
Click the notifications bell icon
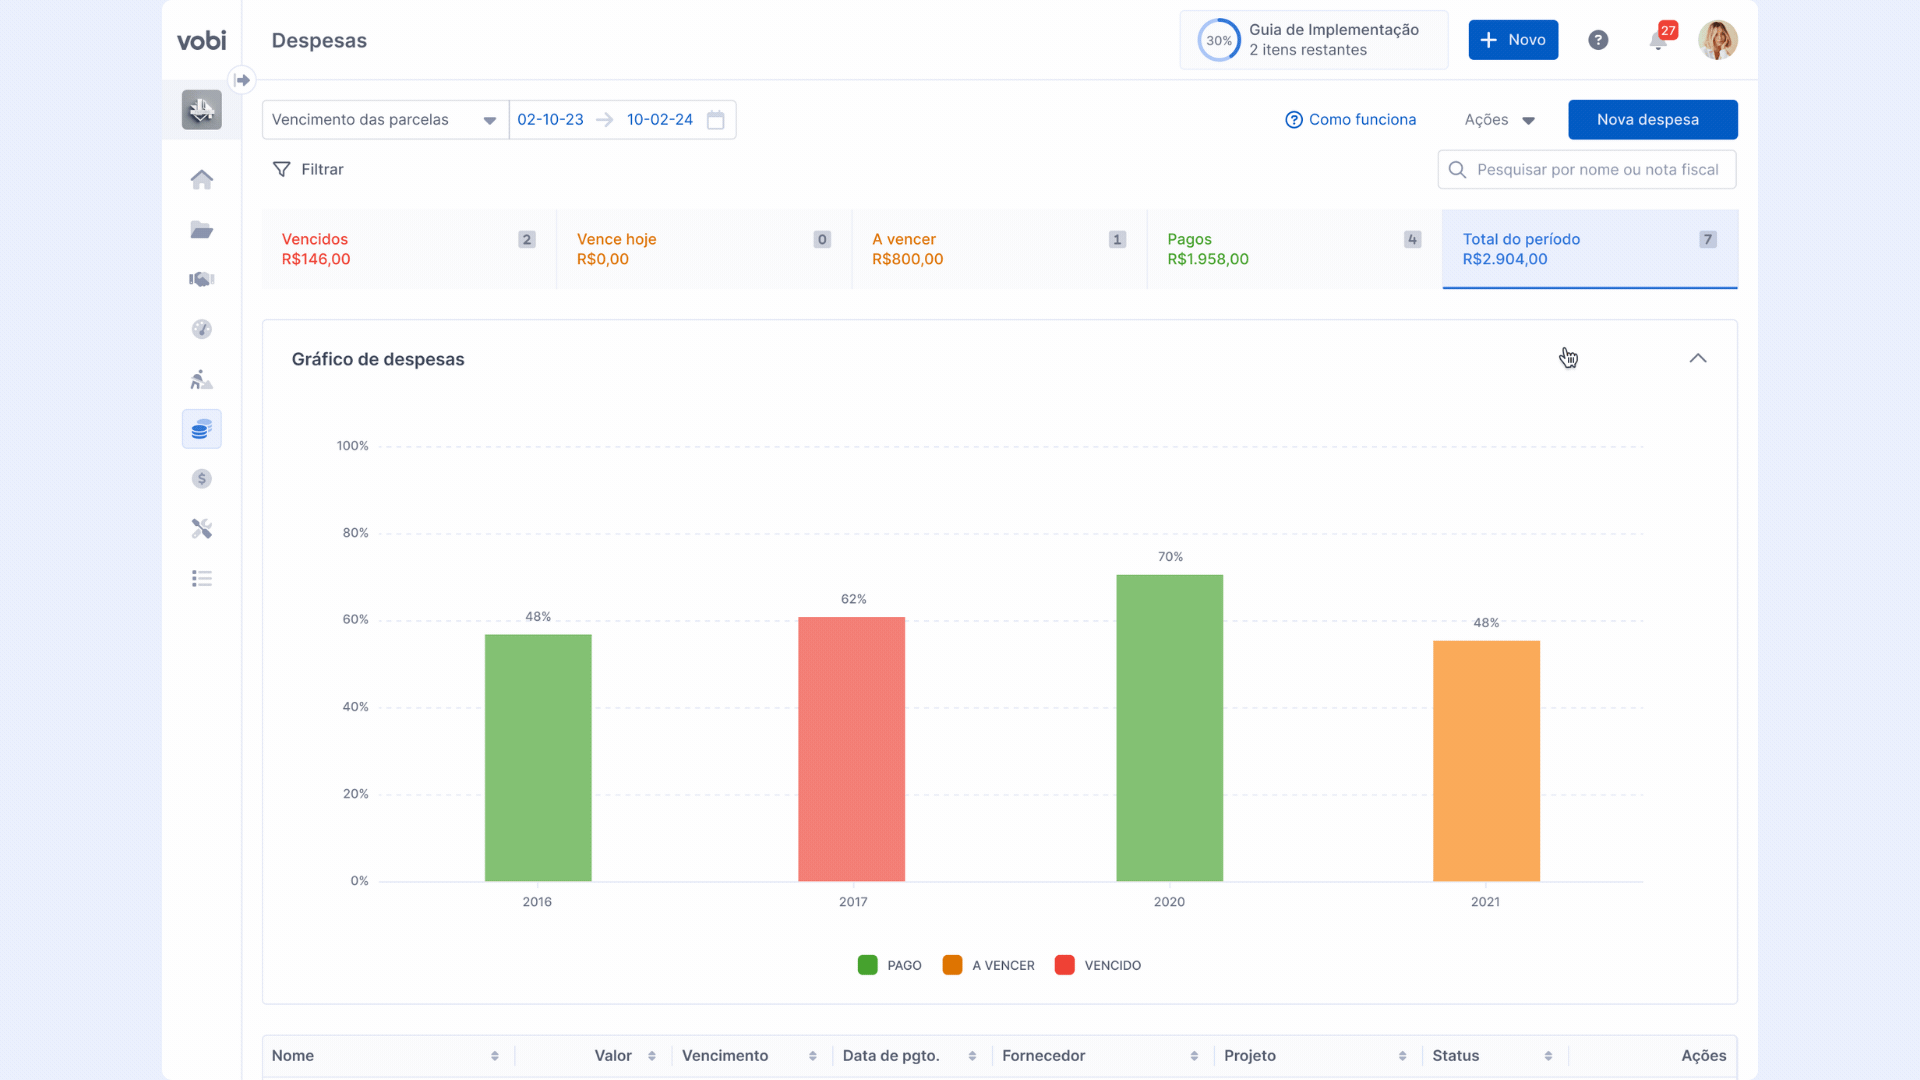pyautogui.click(x=1658, y=41)
